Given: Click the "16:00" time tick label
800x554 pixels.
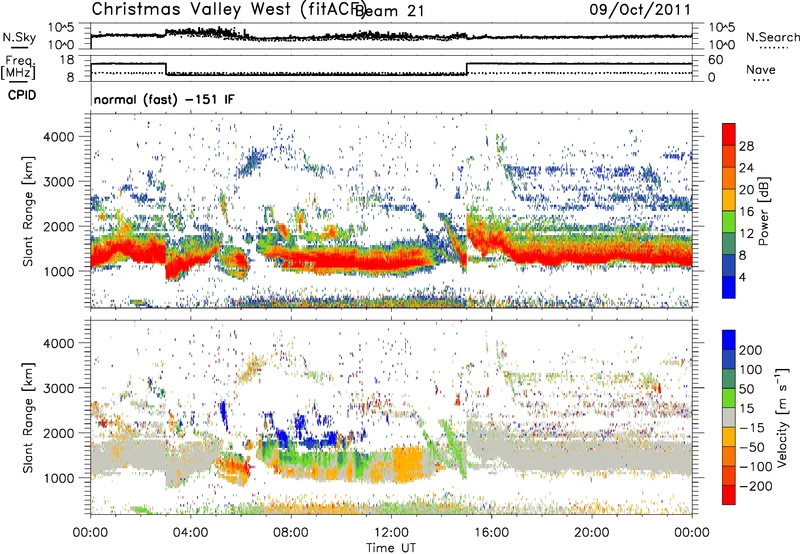Looking at the screenshot, I should pyautogui.click(x=491, y=533).
